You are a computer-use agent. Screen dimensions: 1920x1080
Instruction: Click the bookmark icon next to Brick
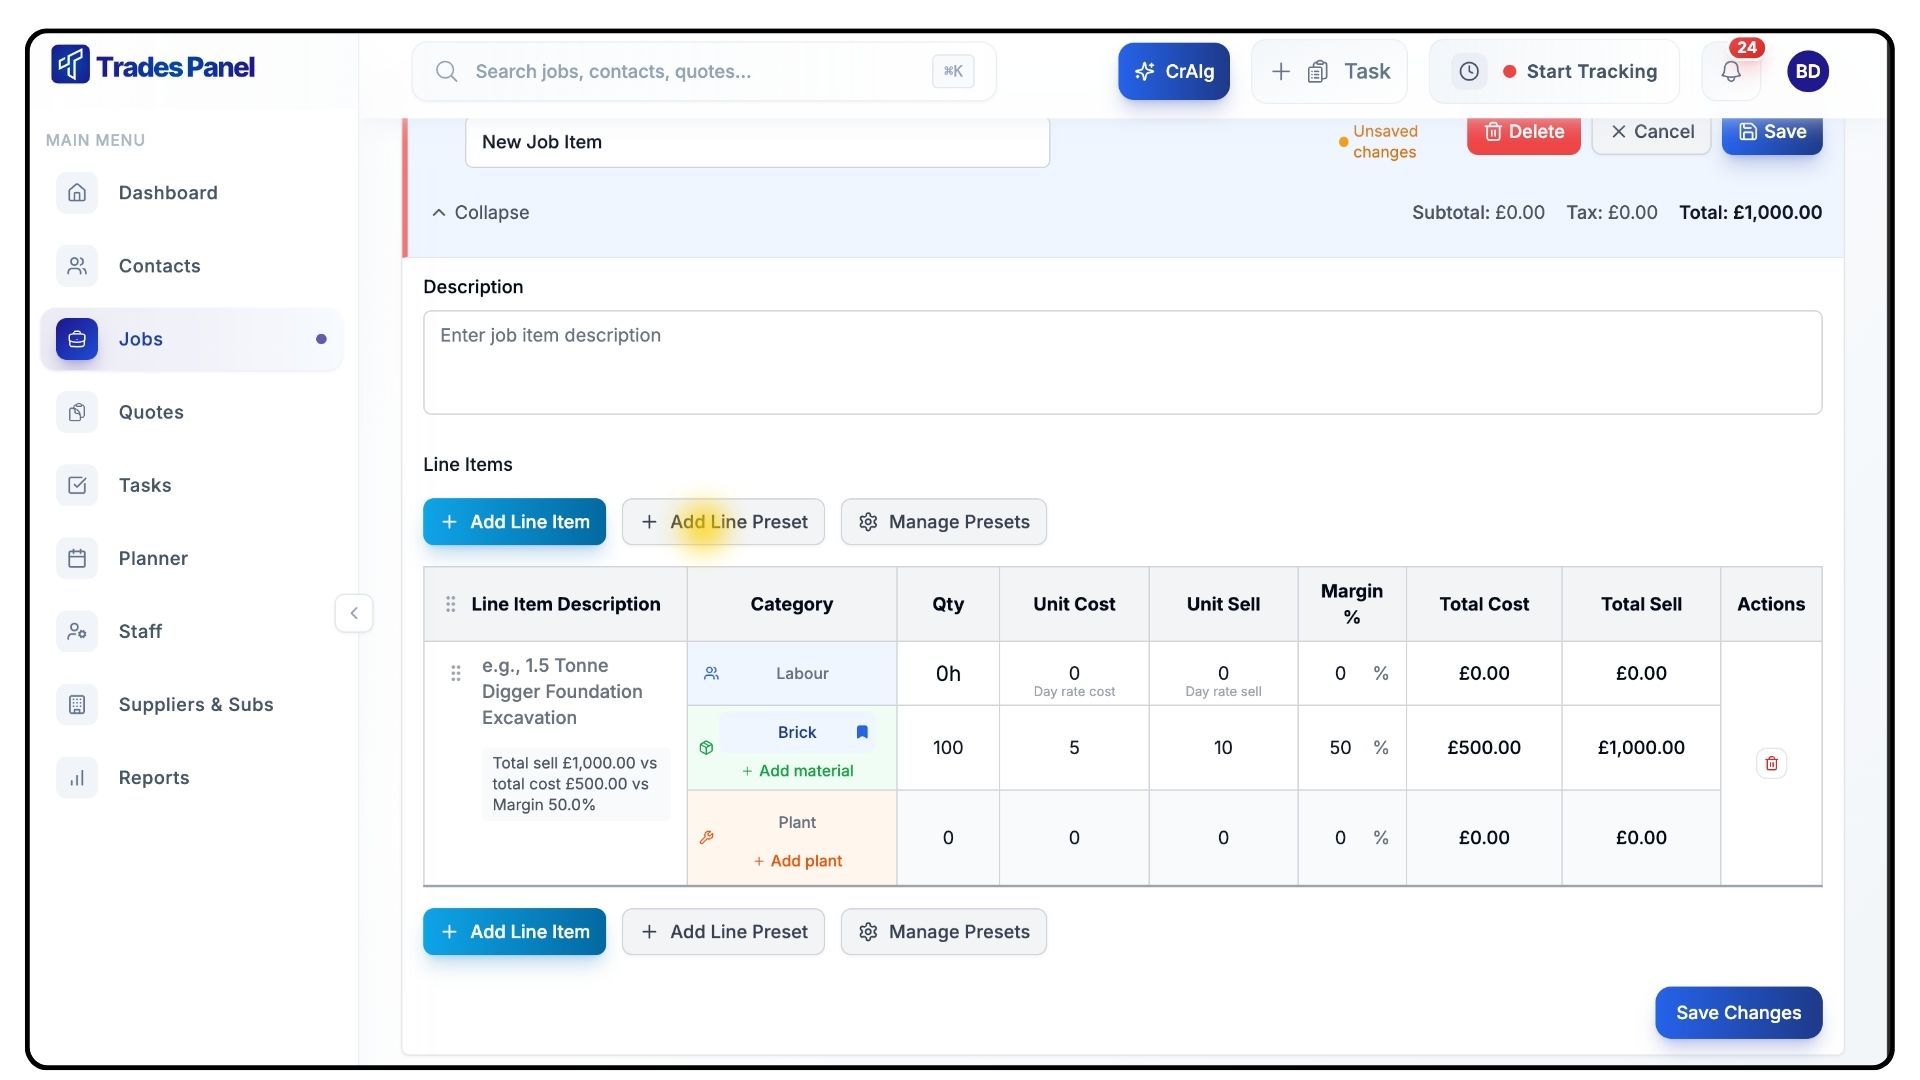[x=862, y=732]
